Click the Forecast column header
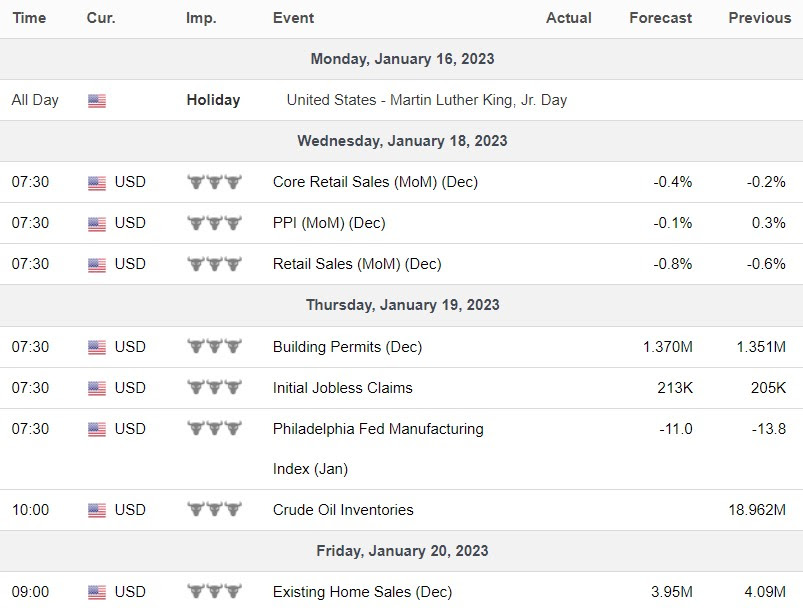This screenshot has height=608, width=803. [660, 18]
